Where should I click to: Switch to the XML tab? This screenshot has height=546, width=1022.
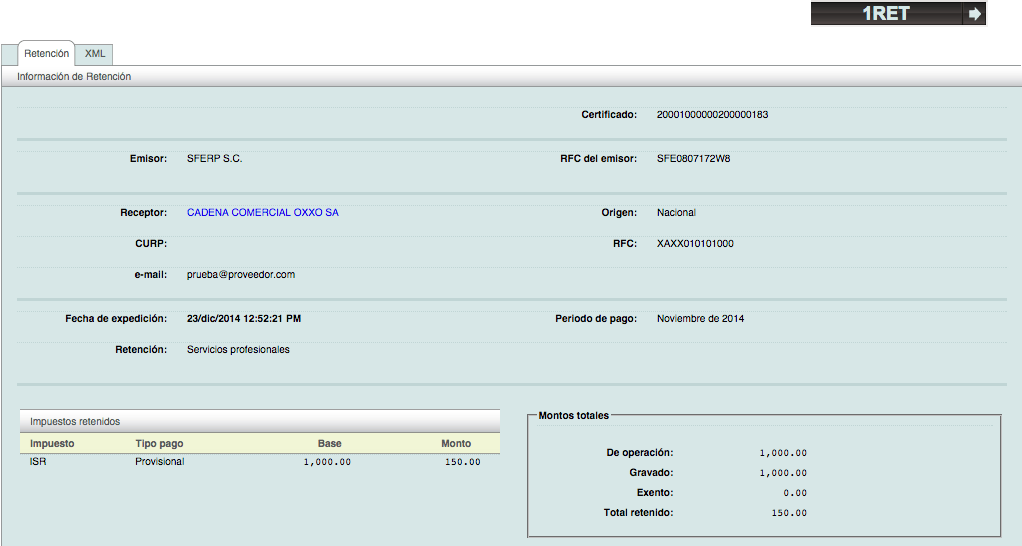[x=95, y=54]
